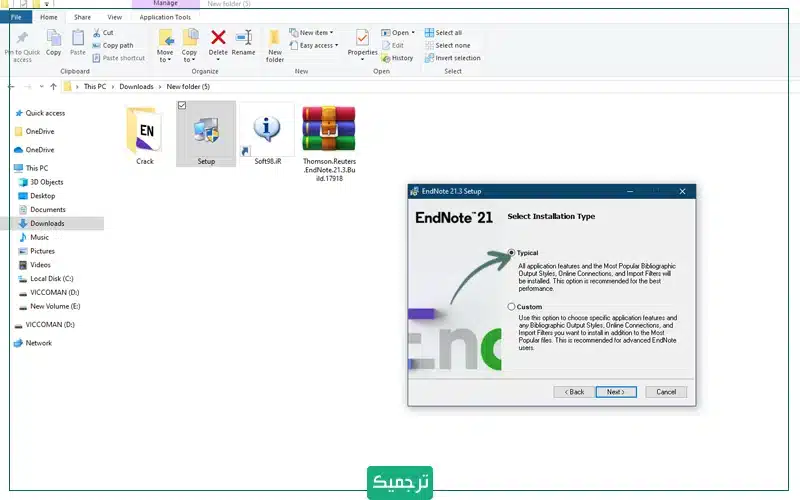Open recent locations dropdown arrow
800x500 pixels.
click(x=41, y=87)
